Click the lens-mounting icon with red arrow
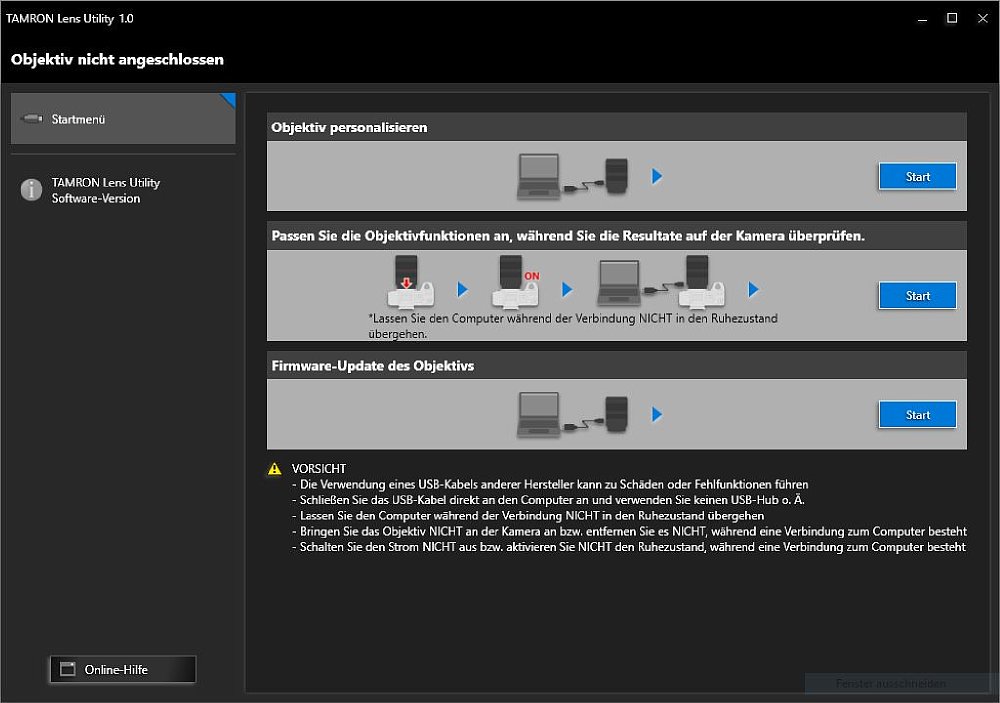The width and height of the screenshot is (1000, 703). (x=410, y=283)
